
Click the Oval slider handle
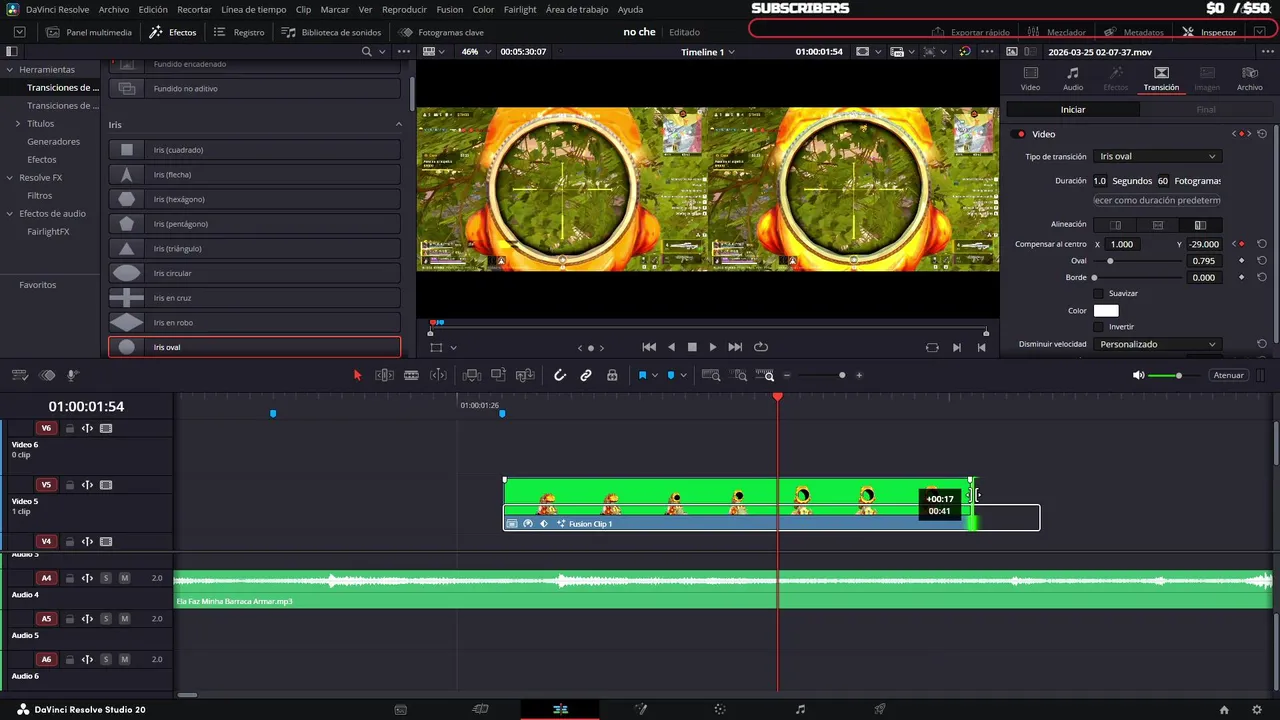pos(1110,261)
